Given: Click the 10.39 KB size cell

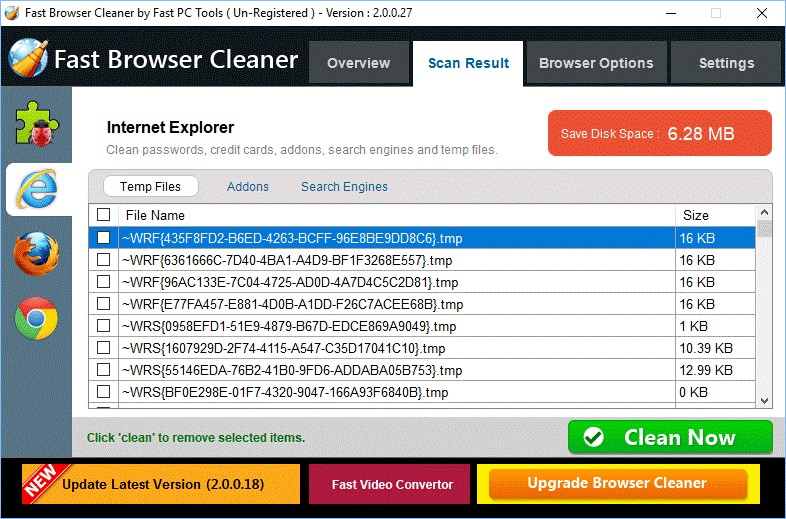Looking at the screenshot, I should (715, 348).
